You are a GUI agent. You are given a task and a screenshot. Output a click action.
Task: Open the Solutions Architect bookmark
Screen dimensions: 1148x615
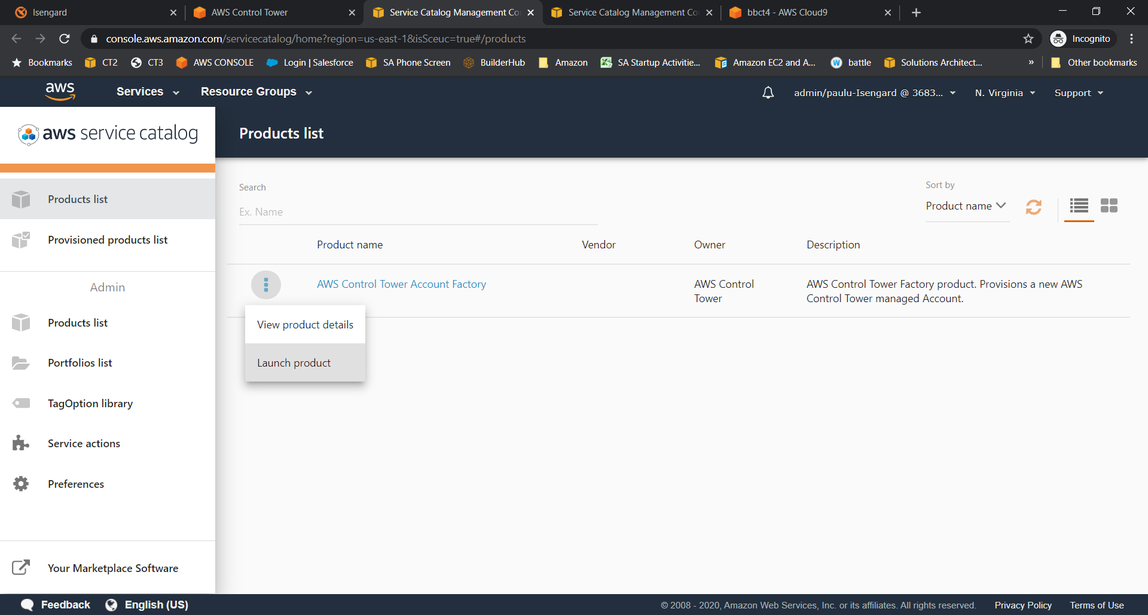(x=933, y=63)
